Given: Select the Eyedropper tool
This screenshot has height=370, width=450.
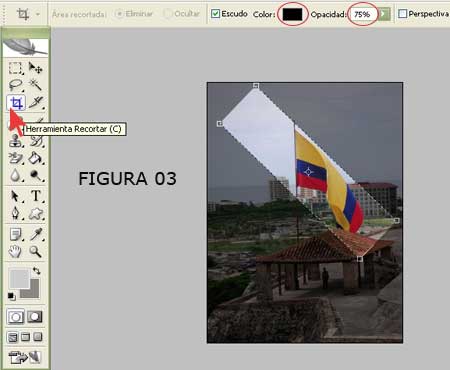Looking at the screenshot, I should pyautogui.click(x=36, y=234).
